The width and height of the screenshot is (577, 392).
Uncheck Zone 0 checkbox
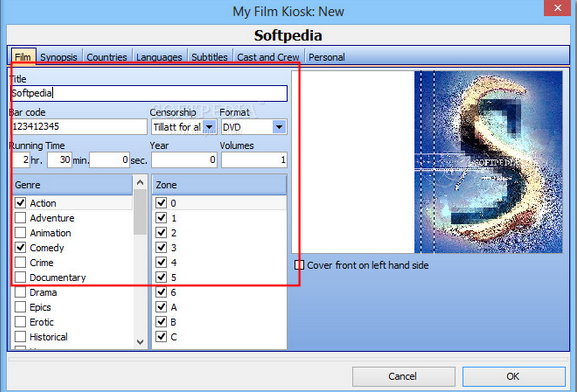[161, 203]
